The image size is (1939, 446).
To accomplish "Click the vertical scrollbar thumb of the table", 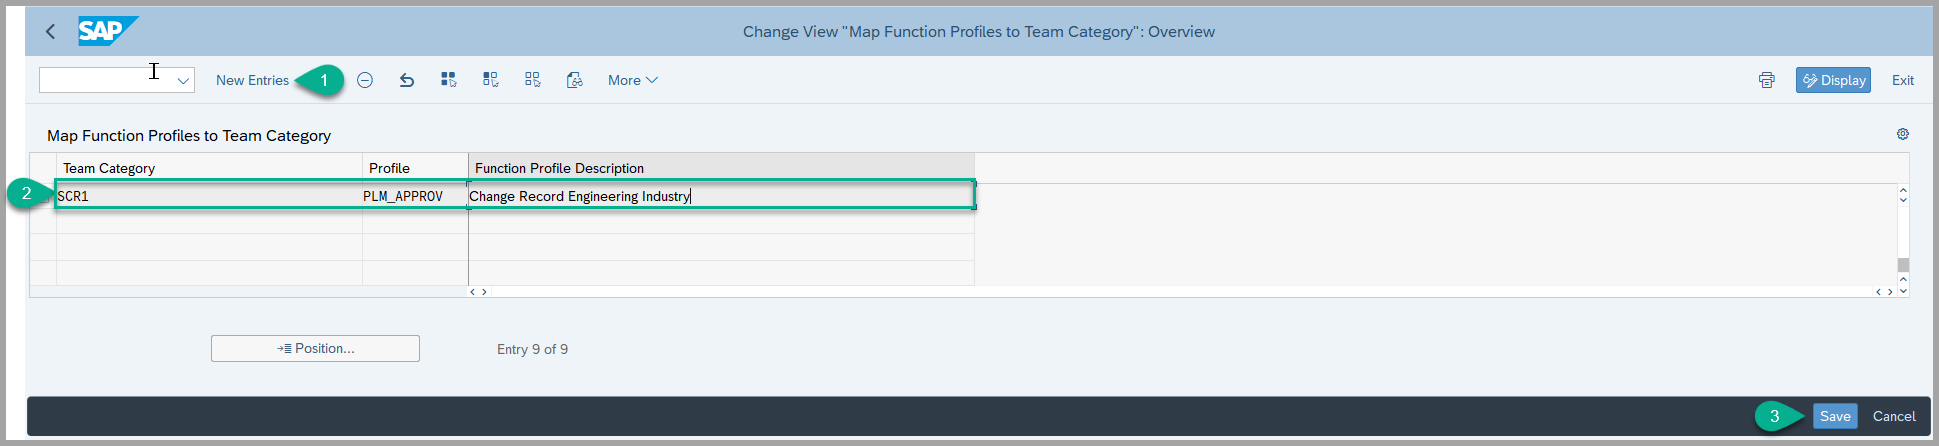I will click(1903, 265).
